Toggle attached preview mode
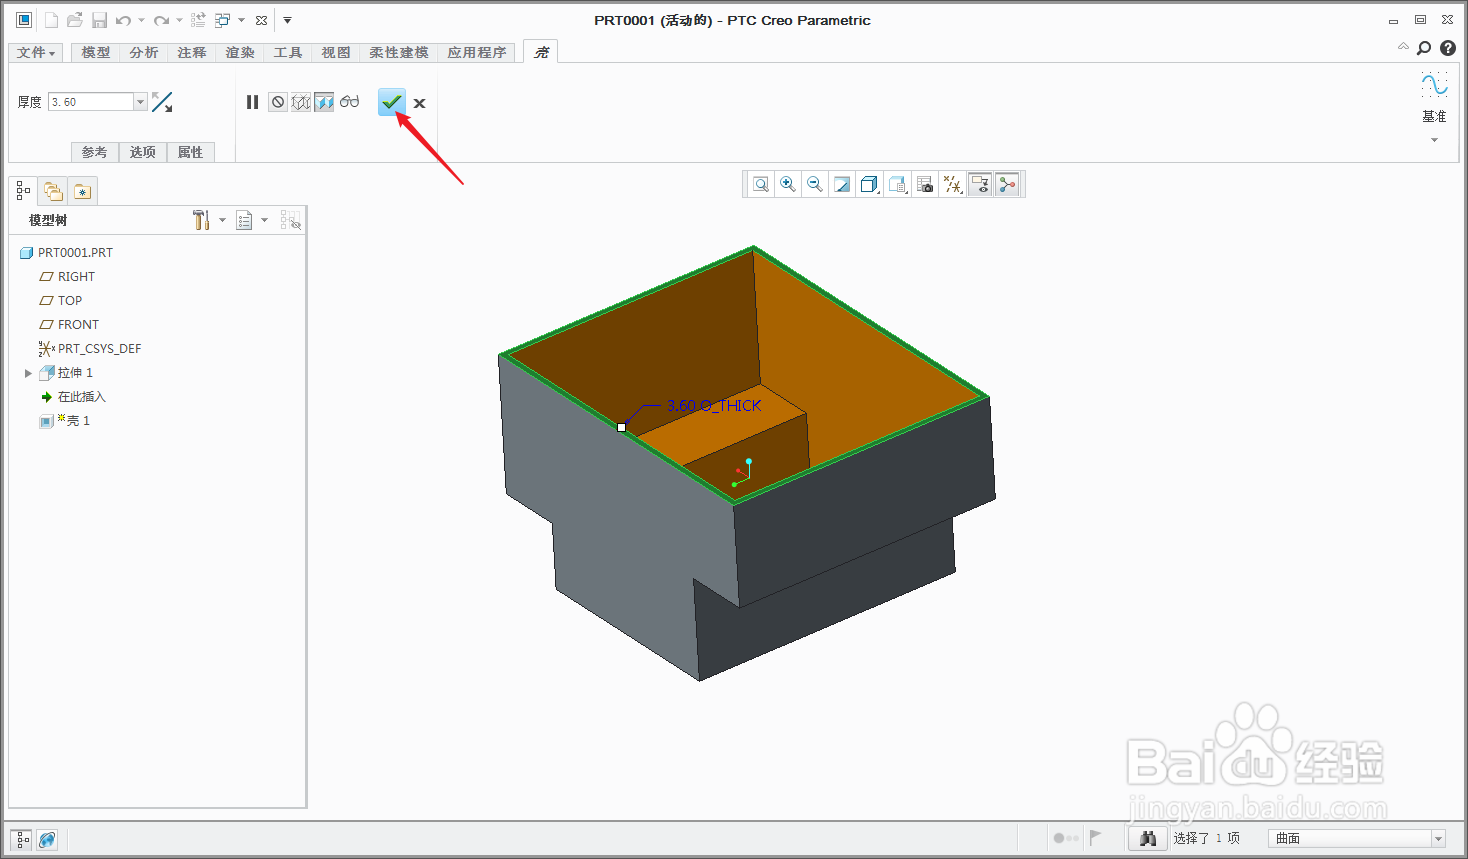This screenshot has width=1468, height=859. (x=324, y=102)
